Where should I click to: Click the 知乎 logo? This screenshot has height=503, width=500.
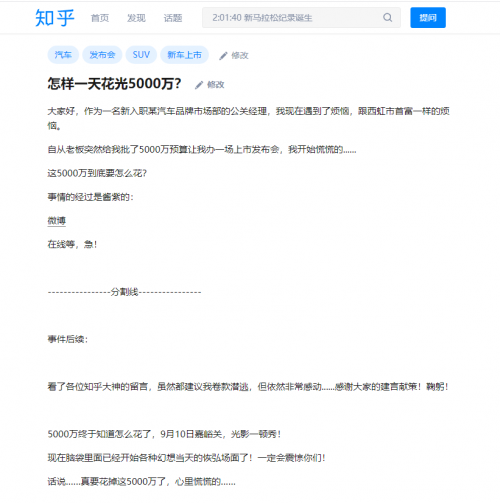tap(55, 18)
